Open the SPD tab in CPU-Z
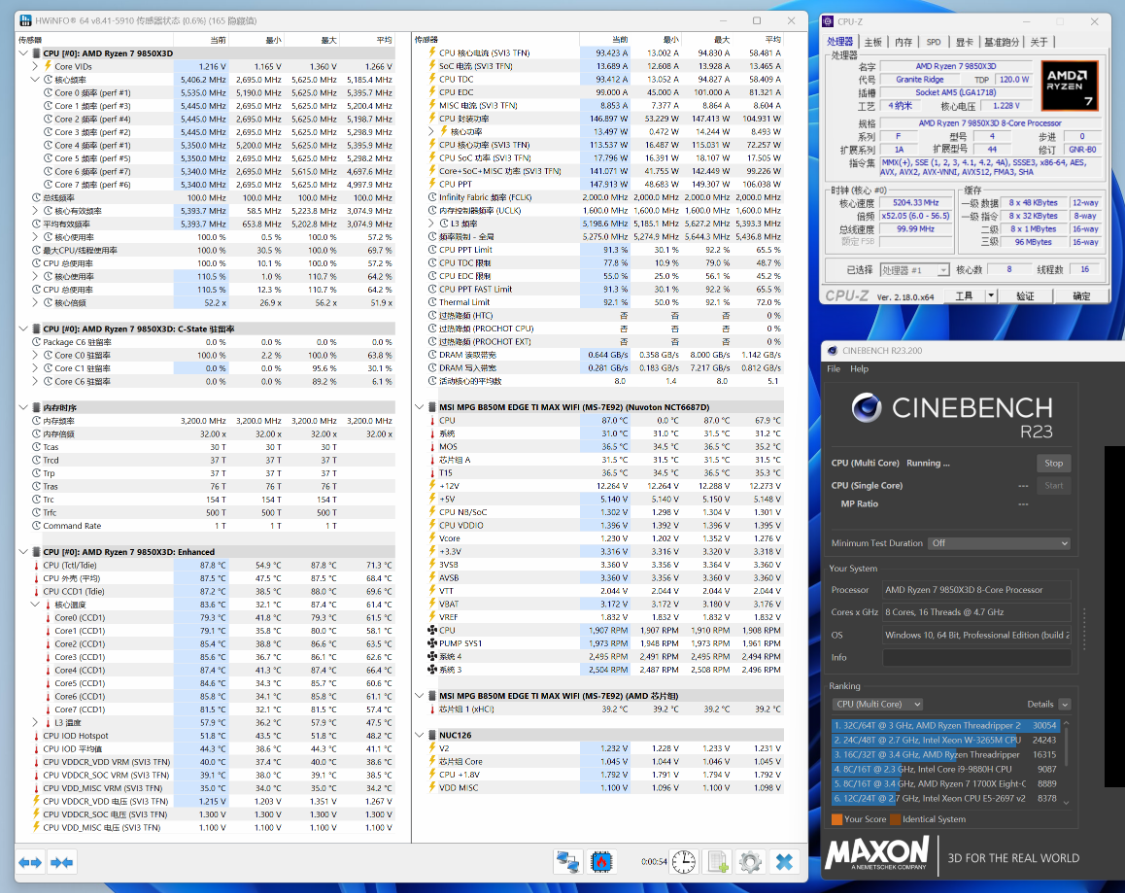Screen dimensions: 1125x893 click(x=933, y=42)
